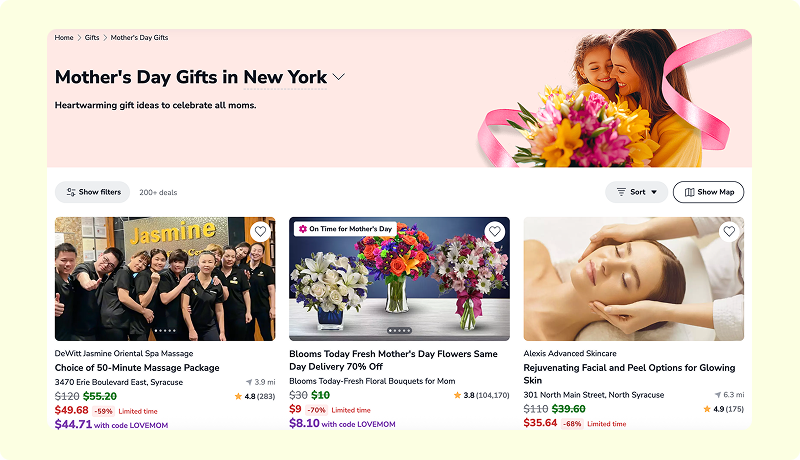Click the location arrow icon next to 6.3 mi
This screenshot has height=460, width=800.
718,395
